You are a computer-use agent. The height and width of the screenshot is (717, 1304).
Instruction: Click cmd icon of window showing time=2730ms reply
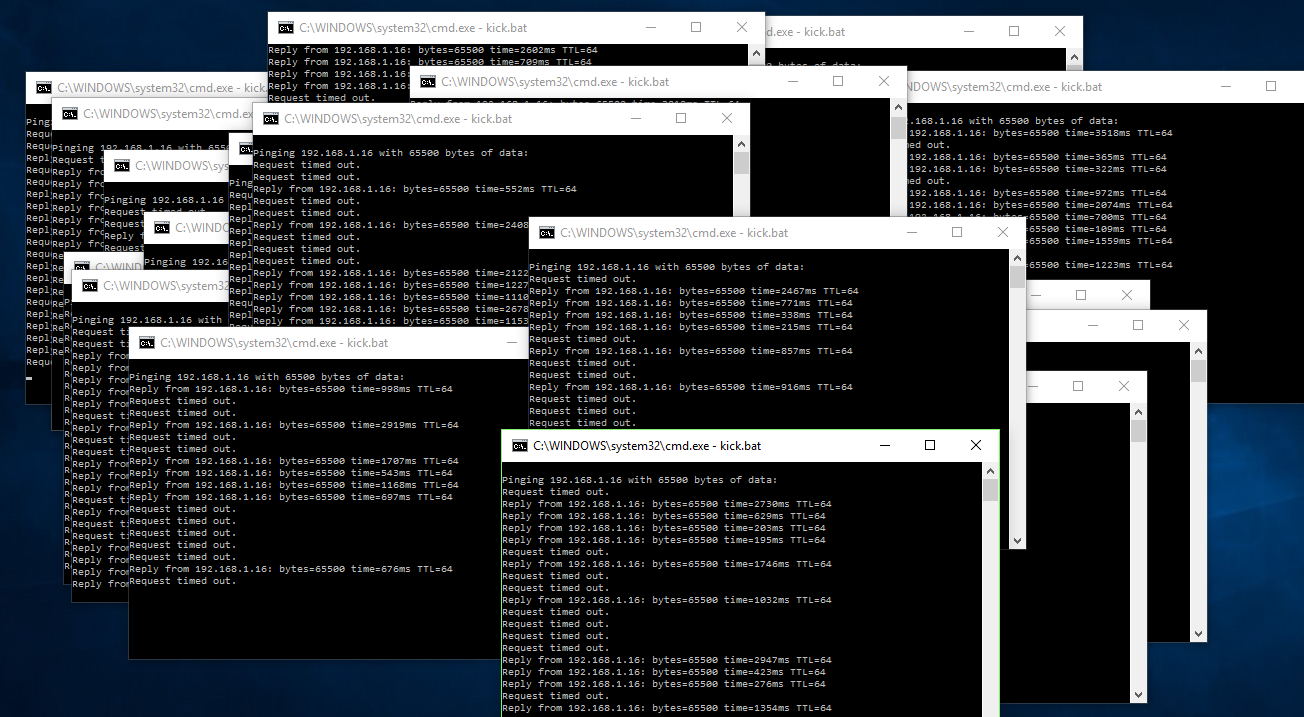pyautogui.click(x=519, y=445)
